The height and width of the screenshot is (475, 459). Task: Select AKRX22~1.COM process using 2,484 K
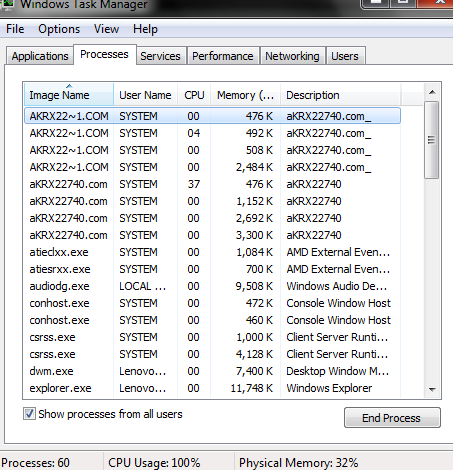tap(212, 167)
